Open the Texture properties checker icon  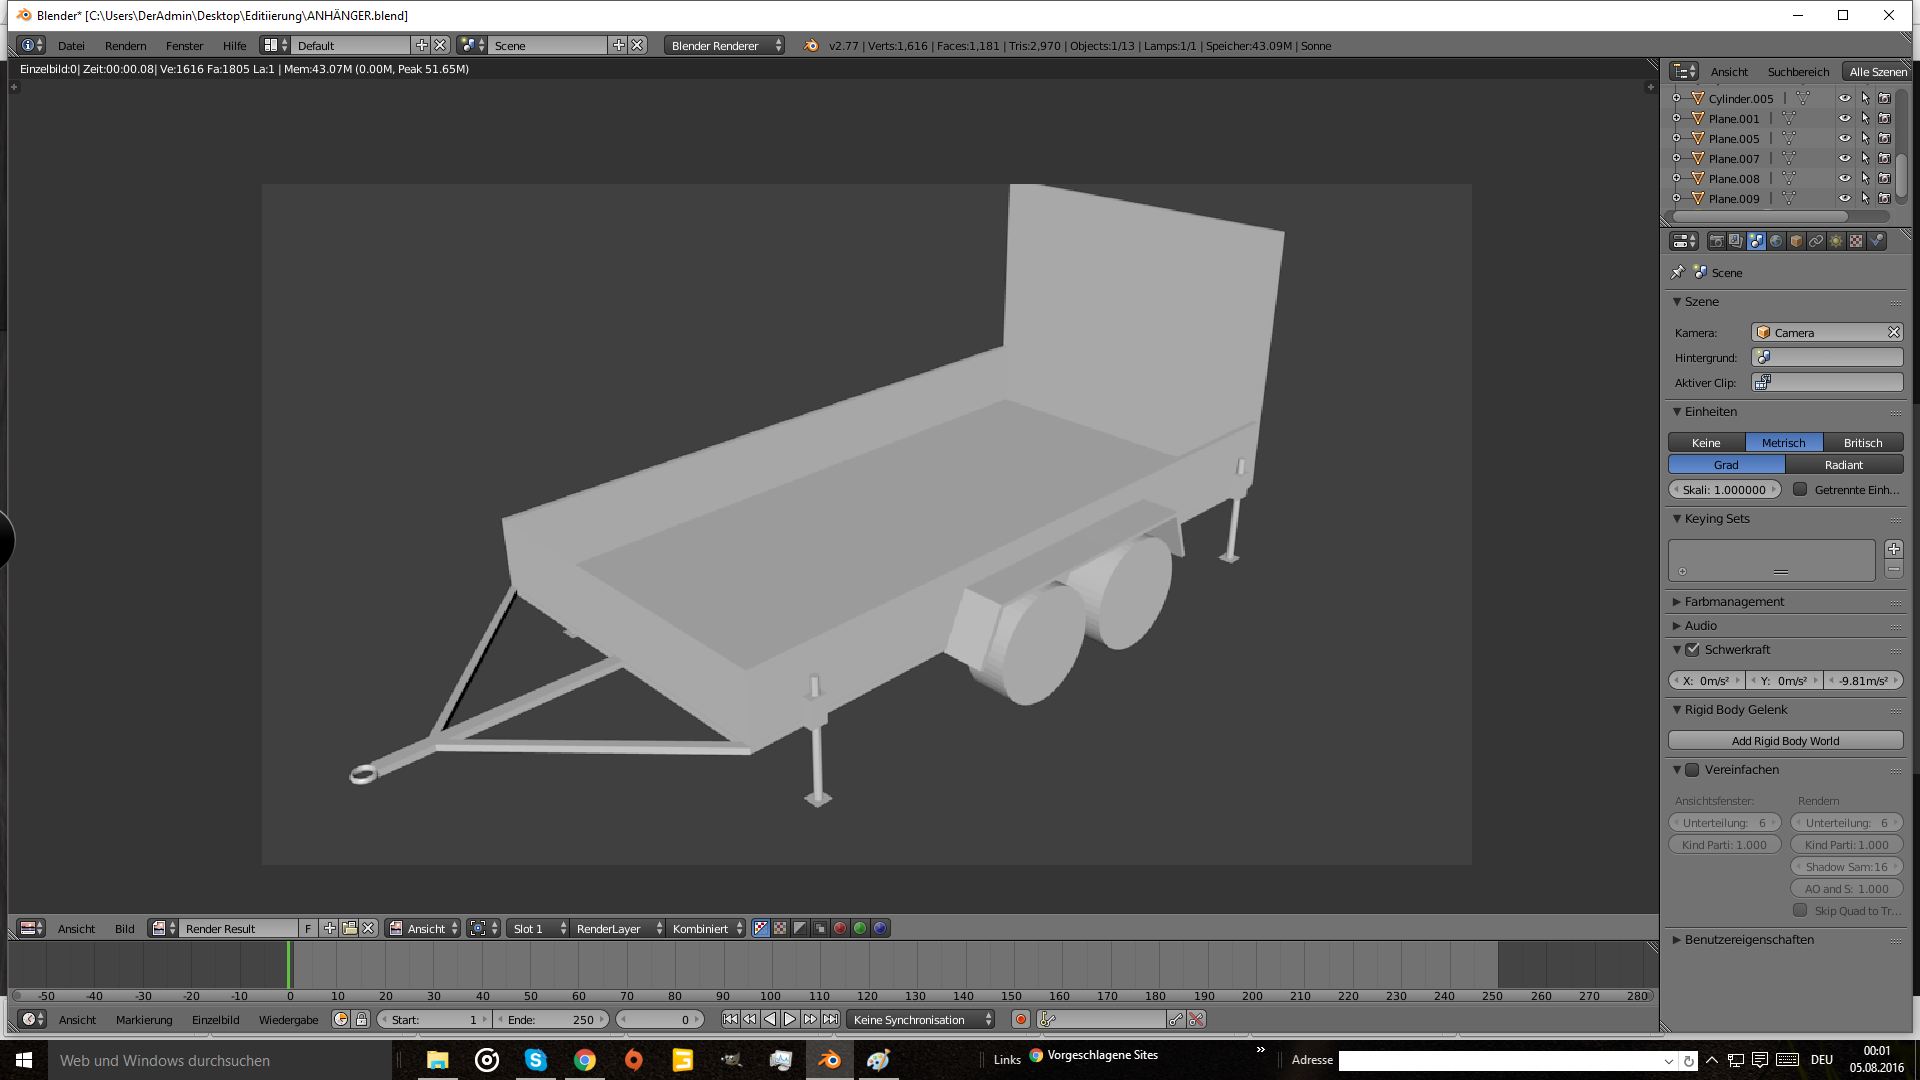[x=1856, y=241]
